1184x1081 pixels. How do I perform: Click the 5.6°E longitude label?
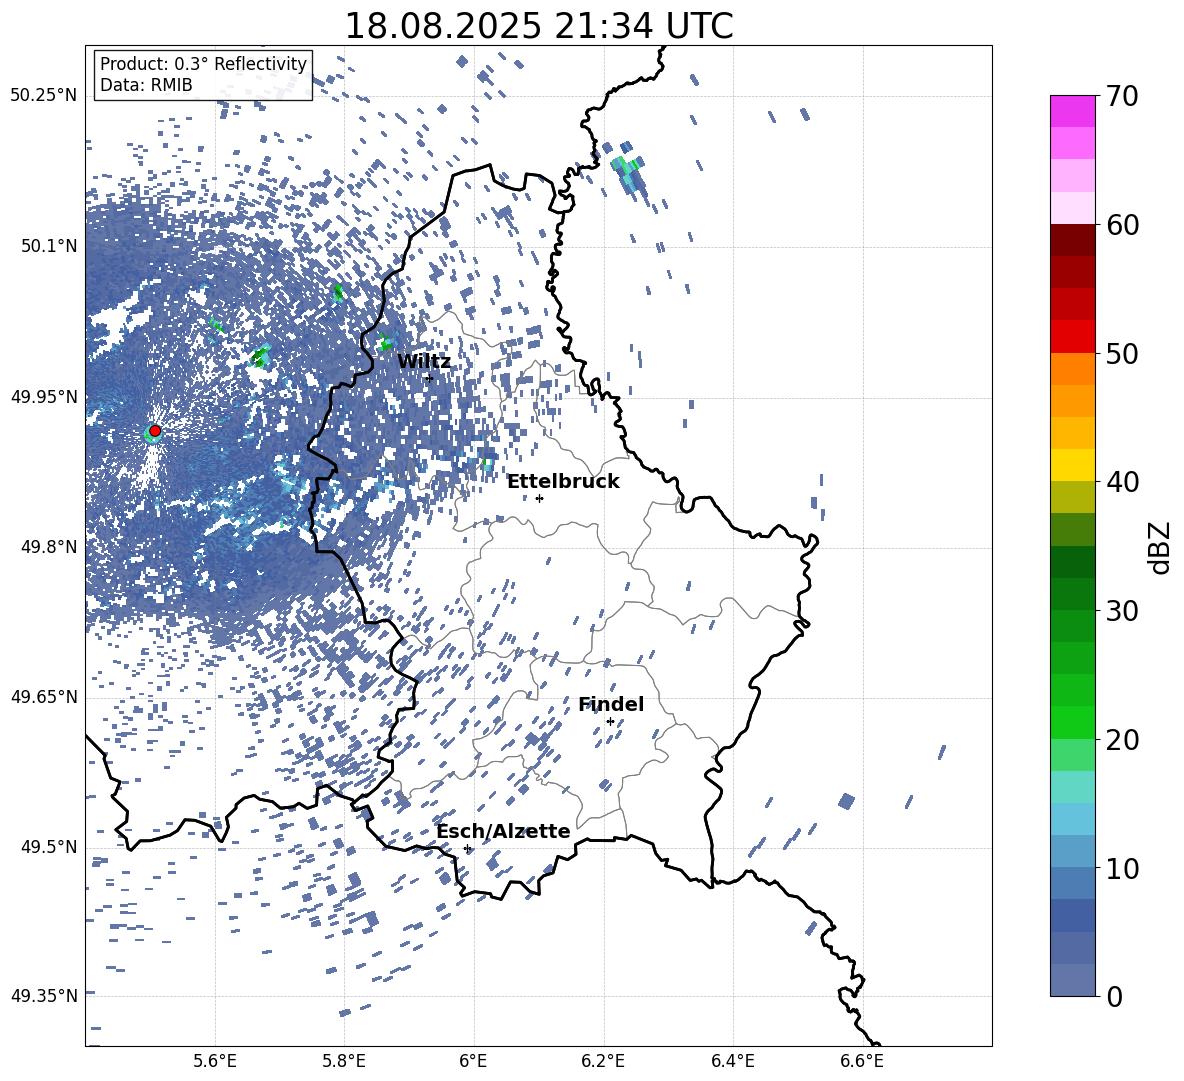point(215,1061)
